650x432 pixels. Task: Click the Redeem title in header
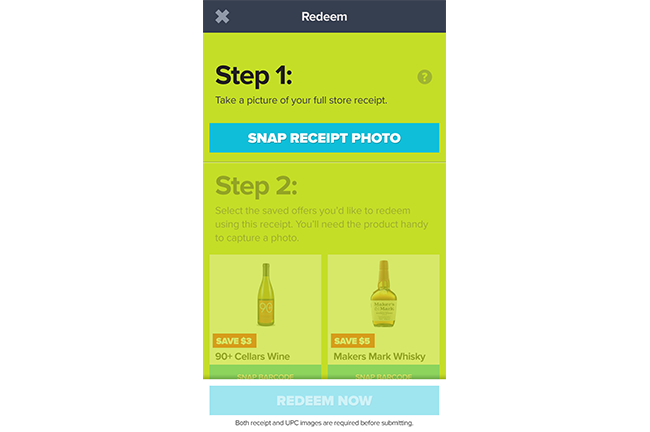[x=324, y=17]
